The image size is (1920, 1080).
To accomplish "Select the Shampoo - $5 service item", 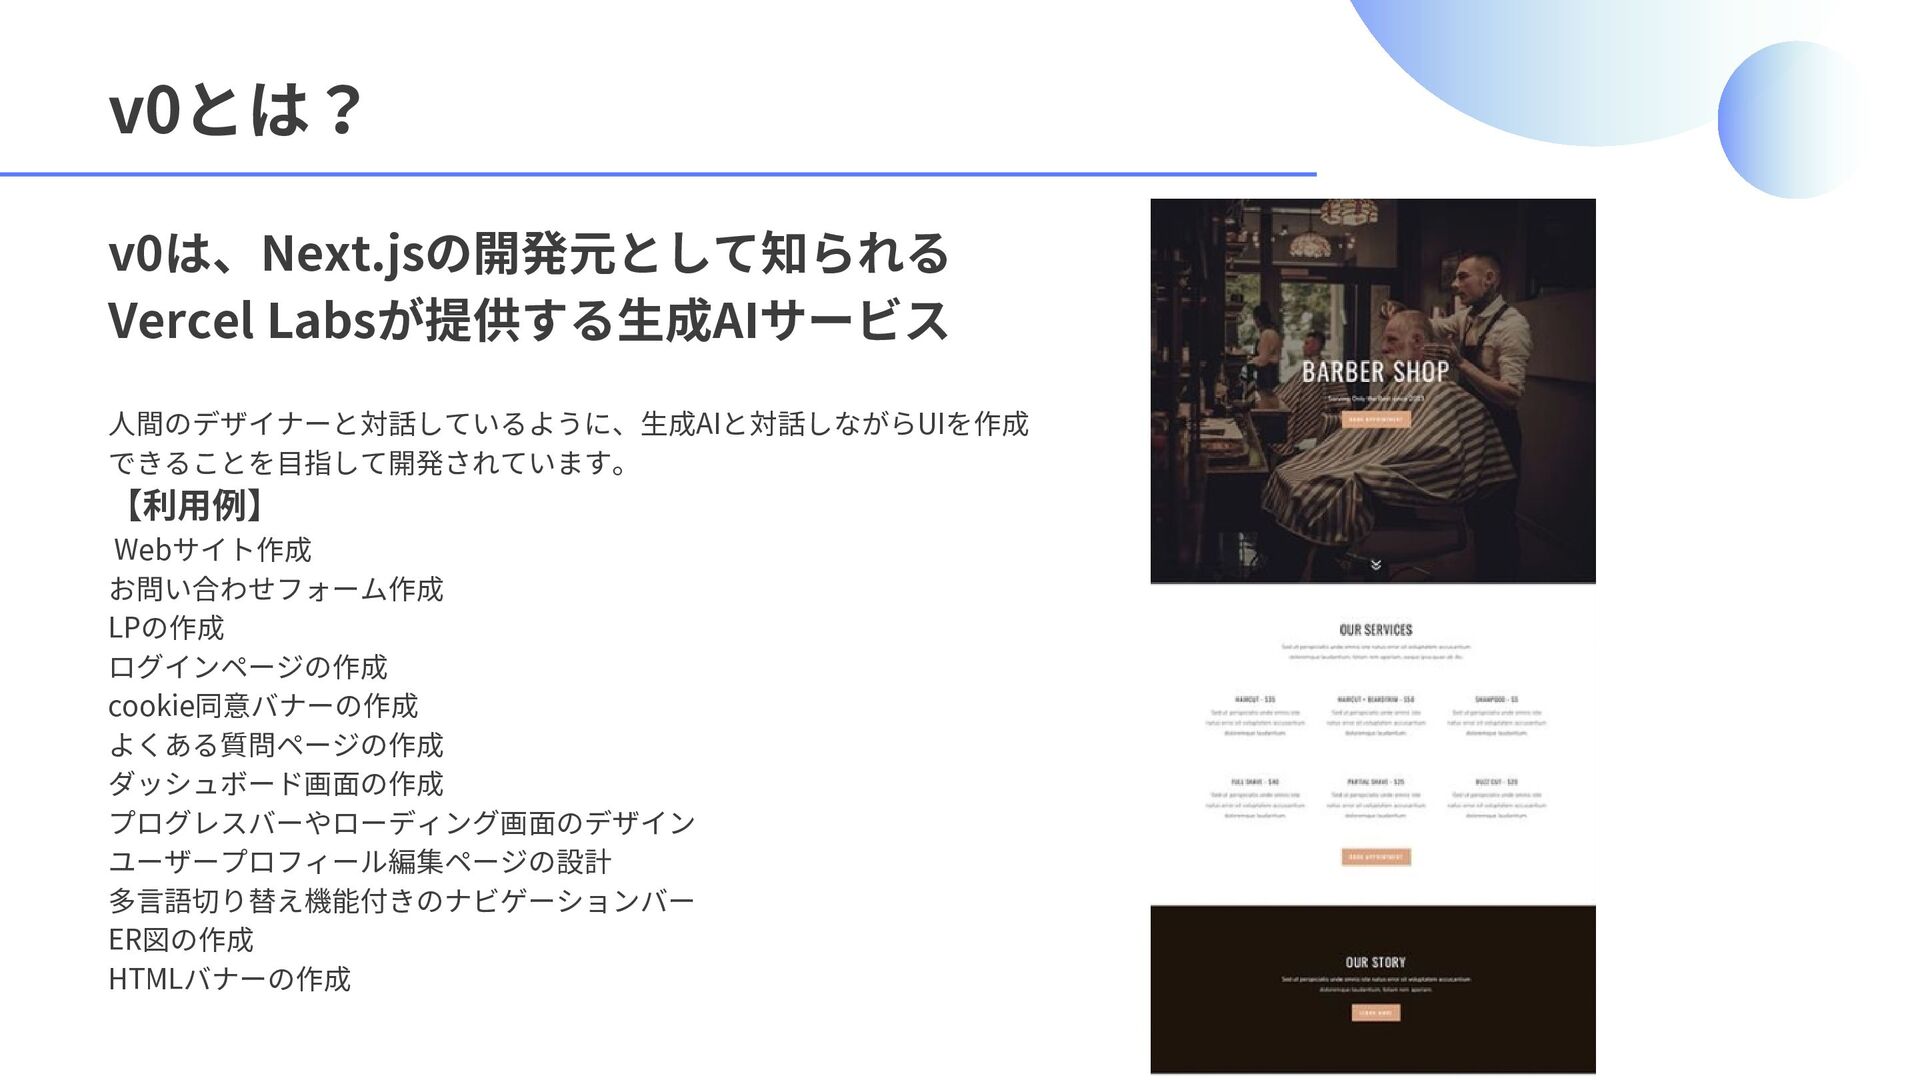I will pos(1496,700).
